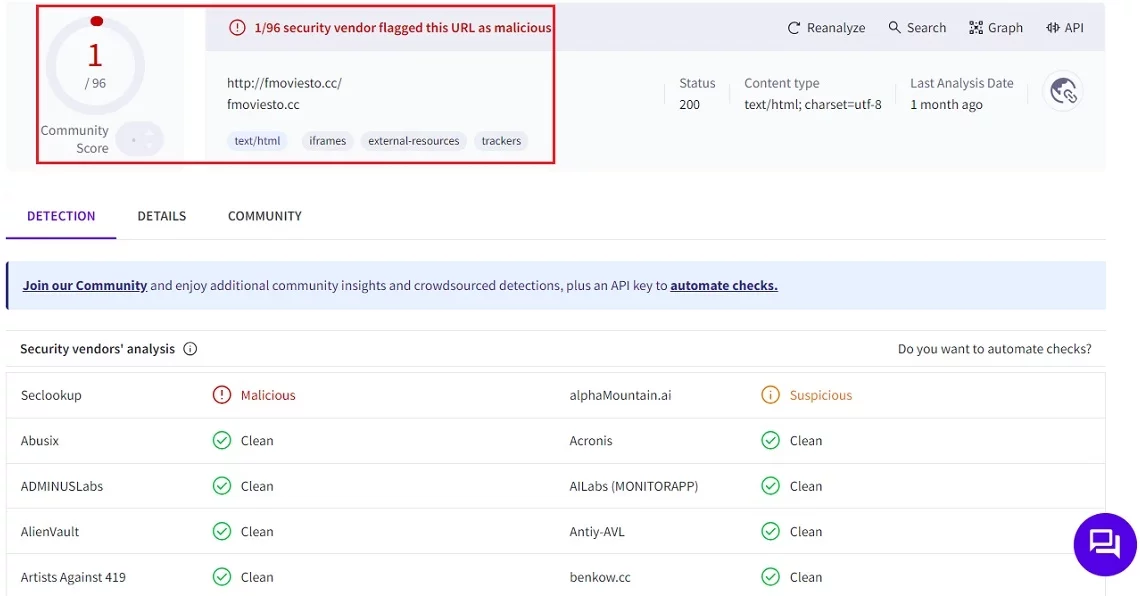This screenshot has width=1140, height=596.
Task: Click the benkow.cc vendor name
Action: pyautogui.click(x=600, y=577)
